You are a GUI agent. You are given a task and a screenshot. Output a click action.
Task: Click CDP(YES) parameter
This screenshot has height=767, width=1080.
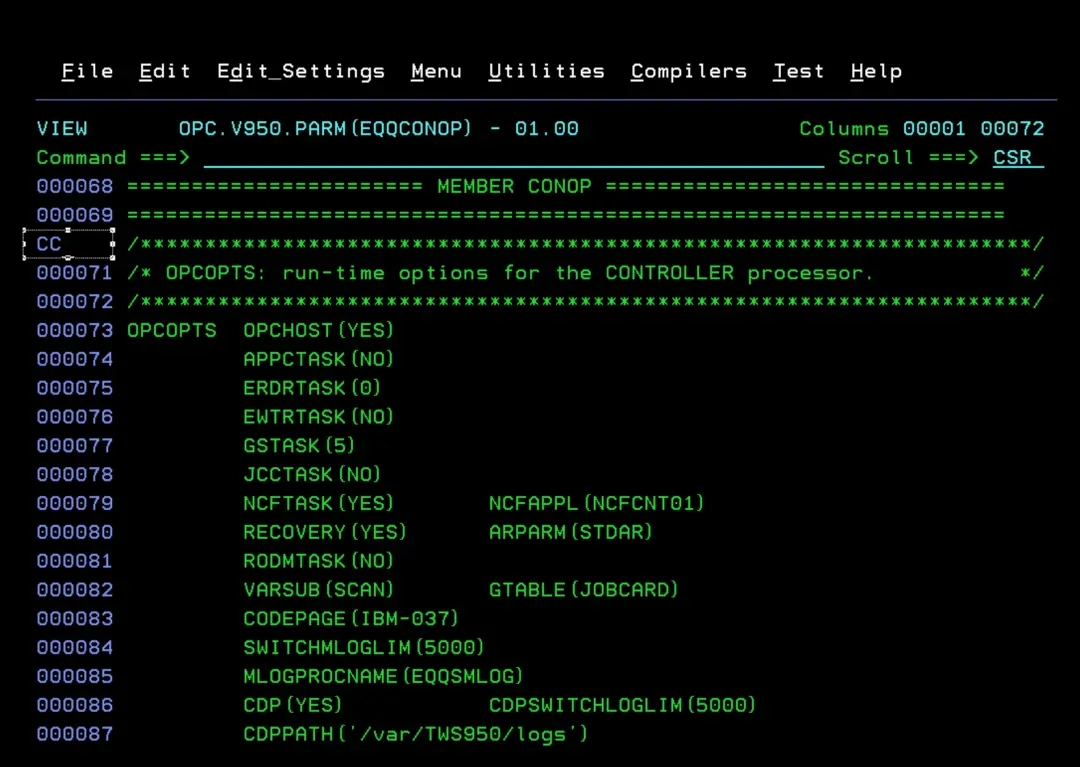coord(293,706)
